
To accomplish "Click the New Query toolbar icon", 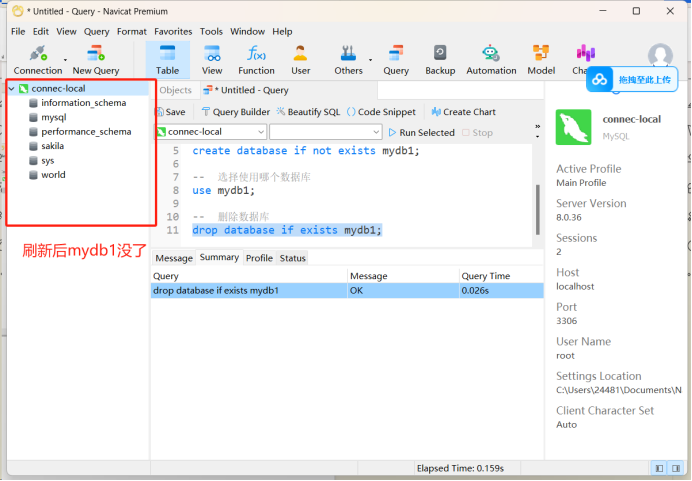I will click(x=96, y=60).
